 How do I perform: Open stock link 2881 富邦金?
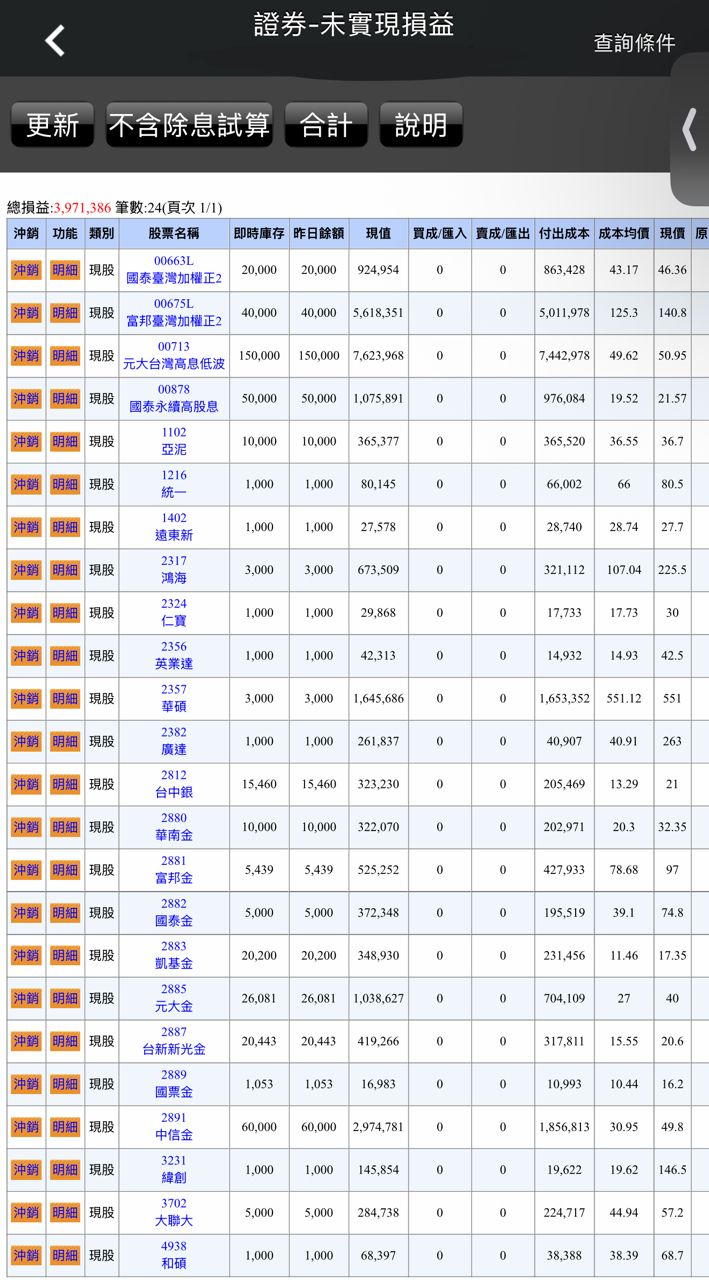173,870
